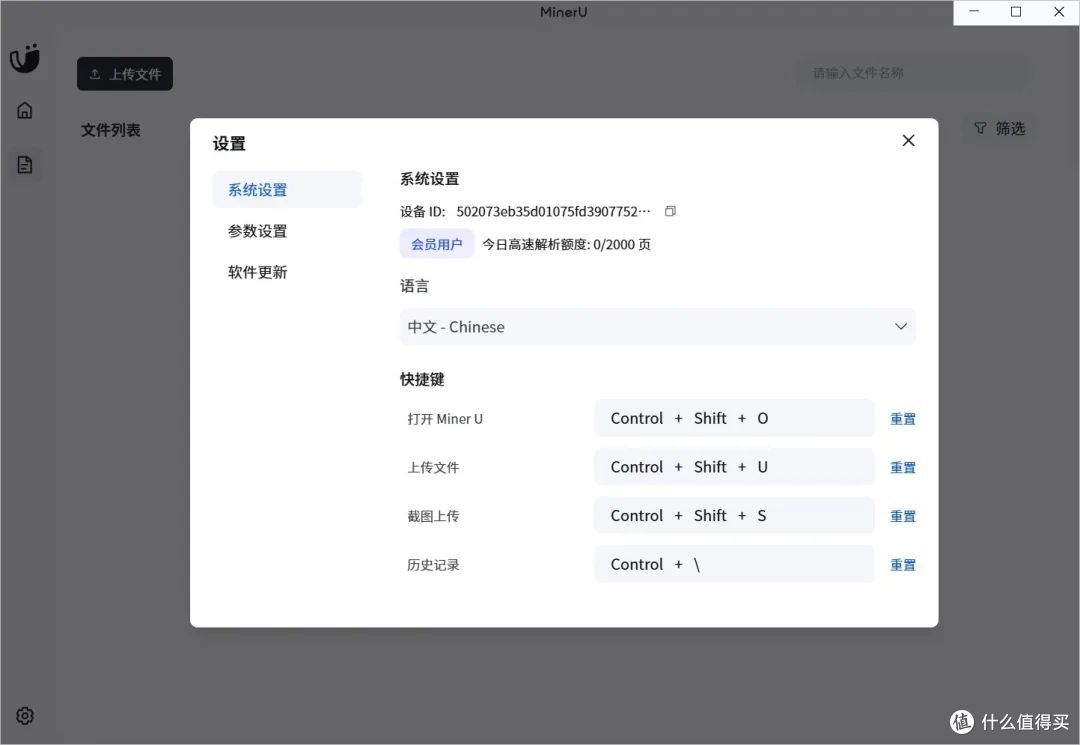The width and height of the screenshot is (1080, 745).
Task: Click the filter funnel icon next to 筛选
Action: [980, 128]
